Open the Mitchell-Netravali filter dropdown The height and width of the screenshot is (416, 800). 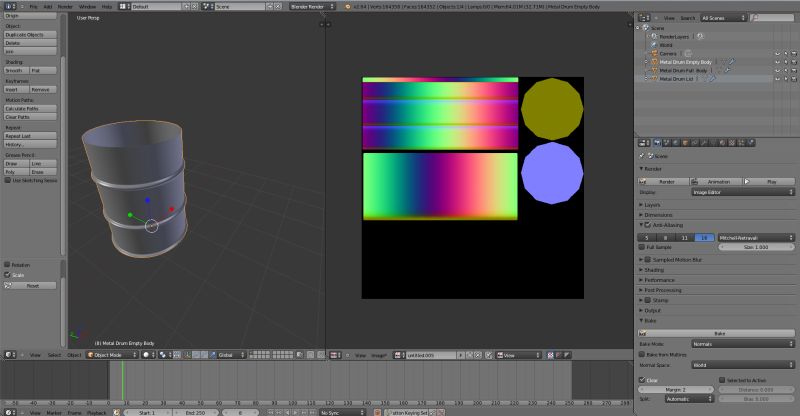point(757,238)
